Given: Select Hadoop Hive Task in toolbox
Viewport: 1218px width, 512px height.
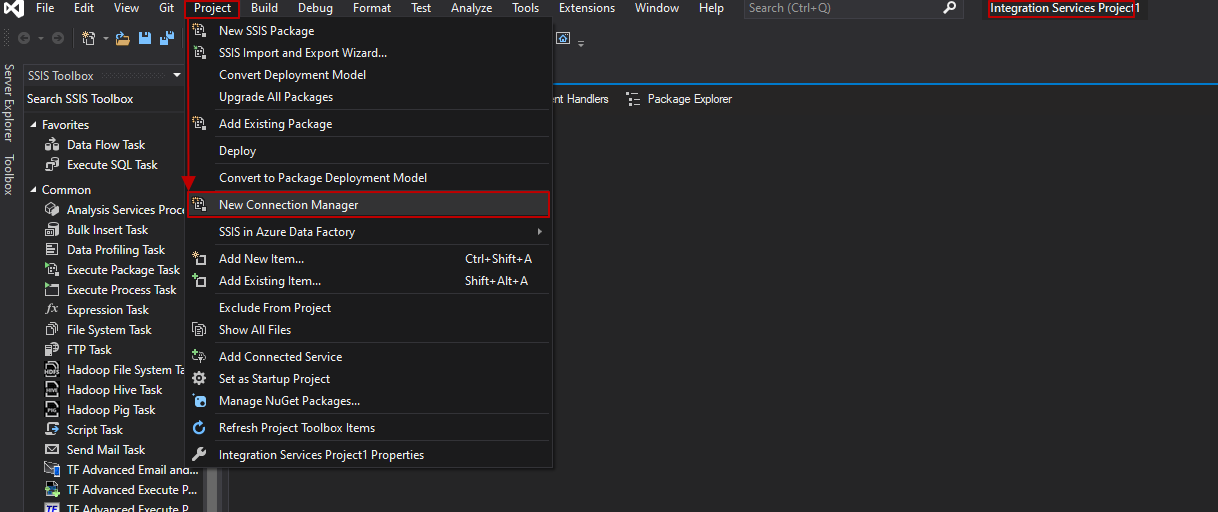Looking at the screenshot, I should 114,390.
